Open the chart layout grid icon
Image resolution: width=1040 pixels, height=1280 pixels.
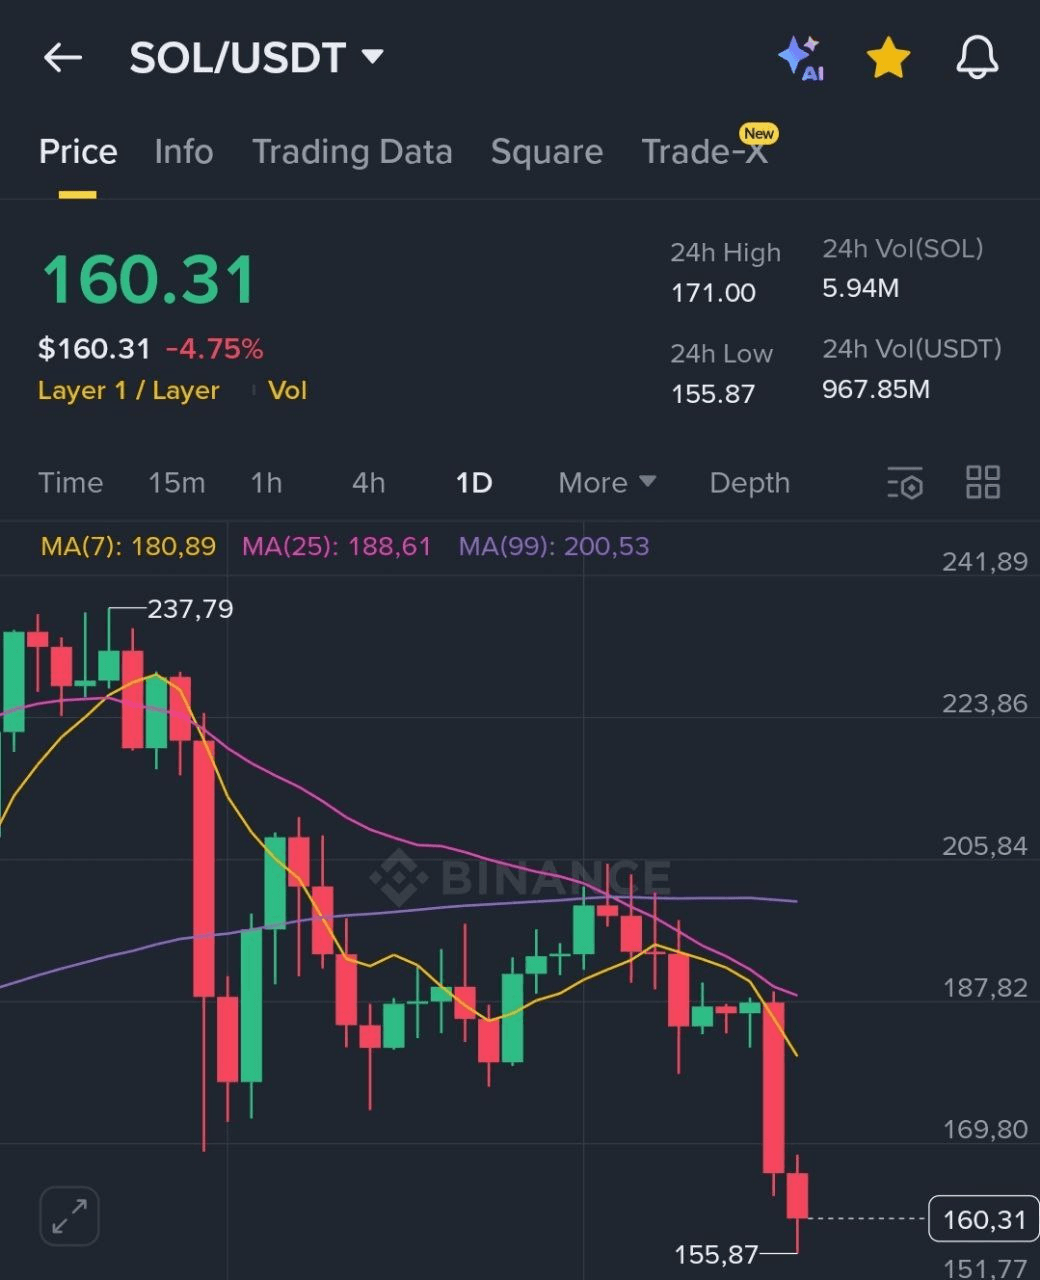[x=983, y=482]
